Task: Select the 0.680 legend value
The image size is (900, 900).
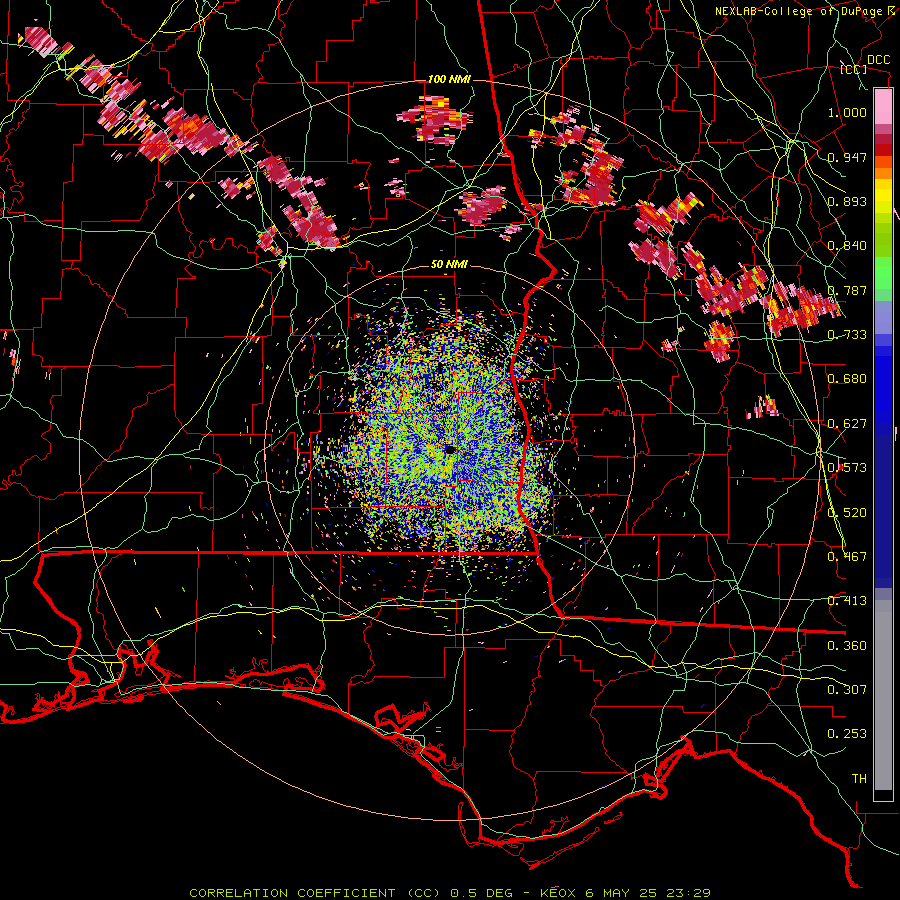Action: pyautogui.click(x=847, y=379)
